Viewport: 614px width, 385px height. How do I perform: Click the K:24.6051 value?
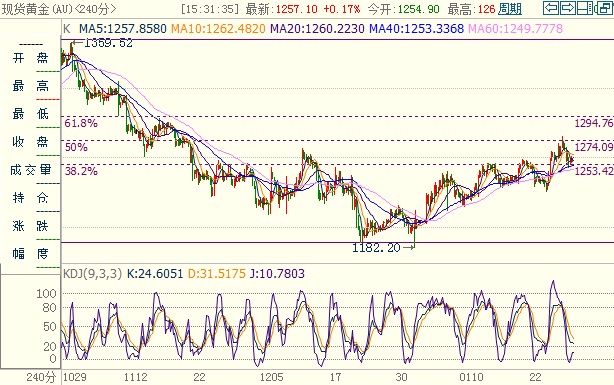tap(155, 273)
